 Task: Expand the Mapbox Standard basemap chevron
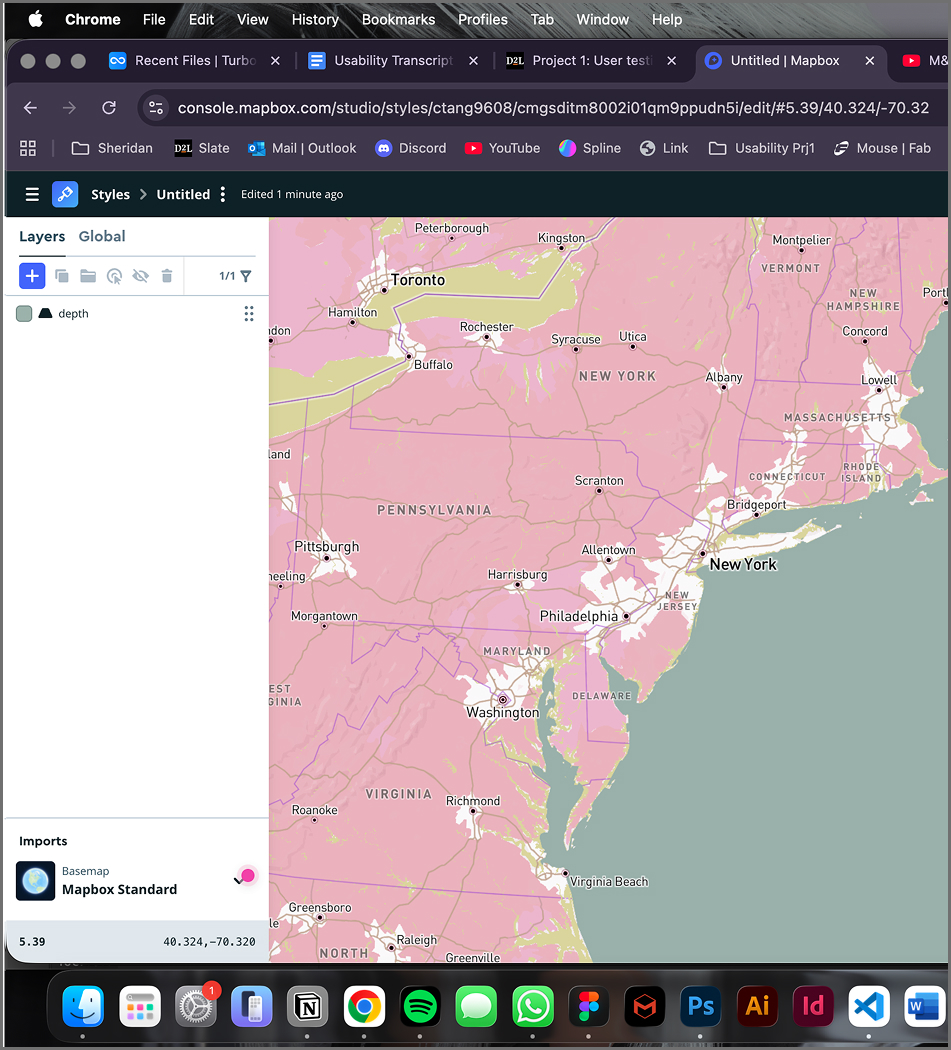[x=238, y=880]
